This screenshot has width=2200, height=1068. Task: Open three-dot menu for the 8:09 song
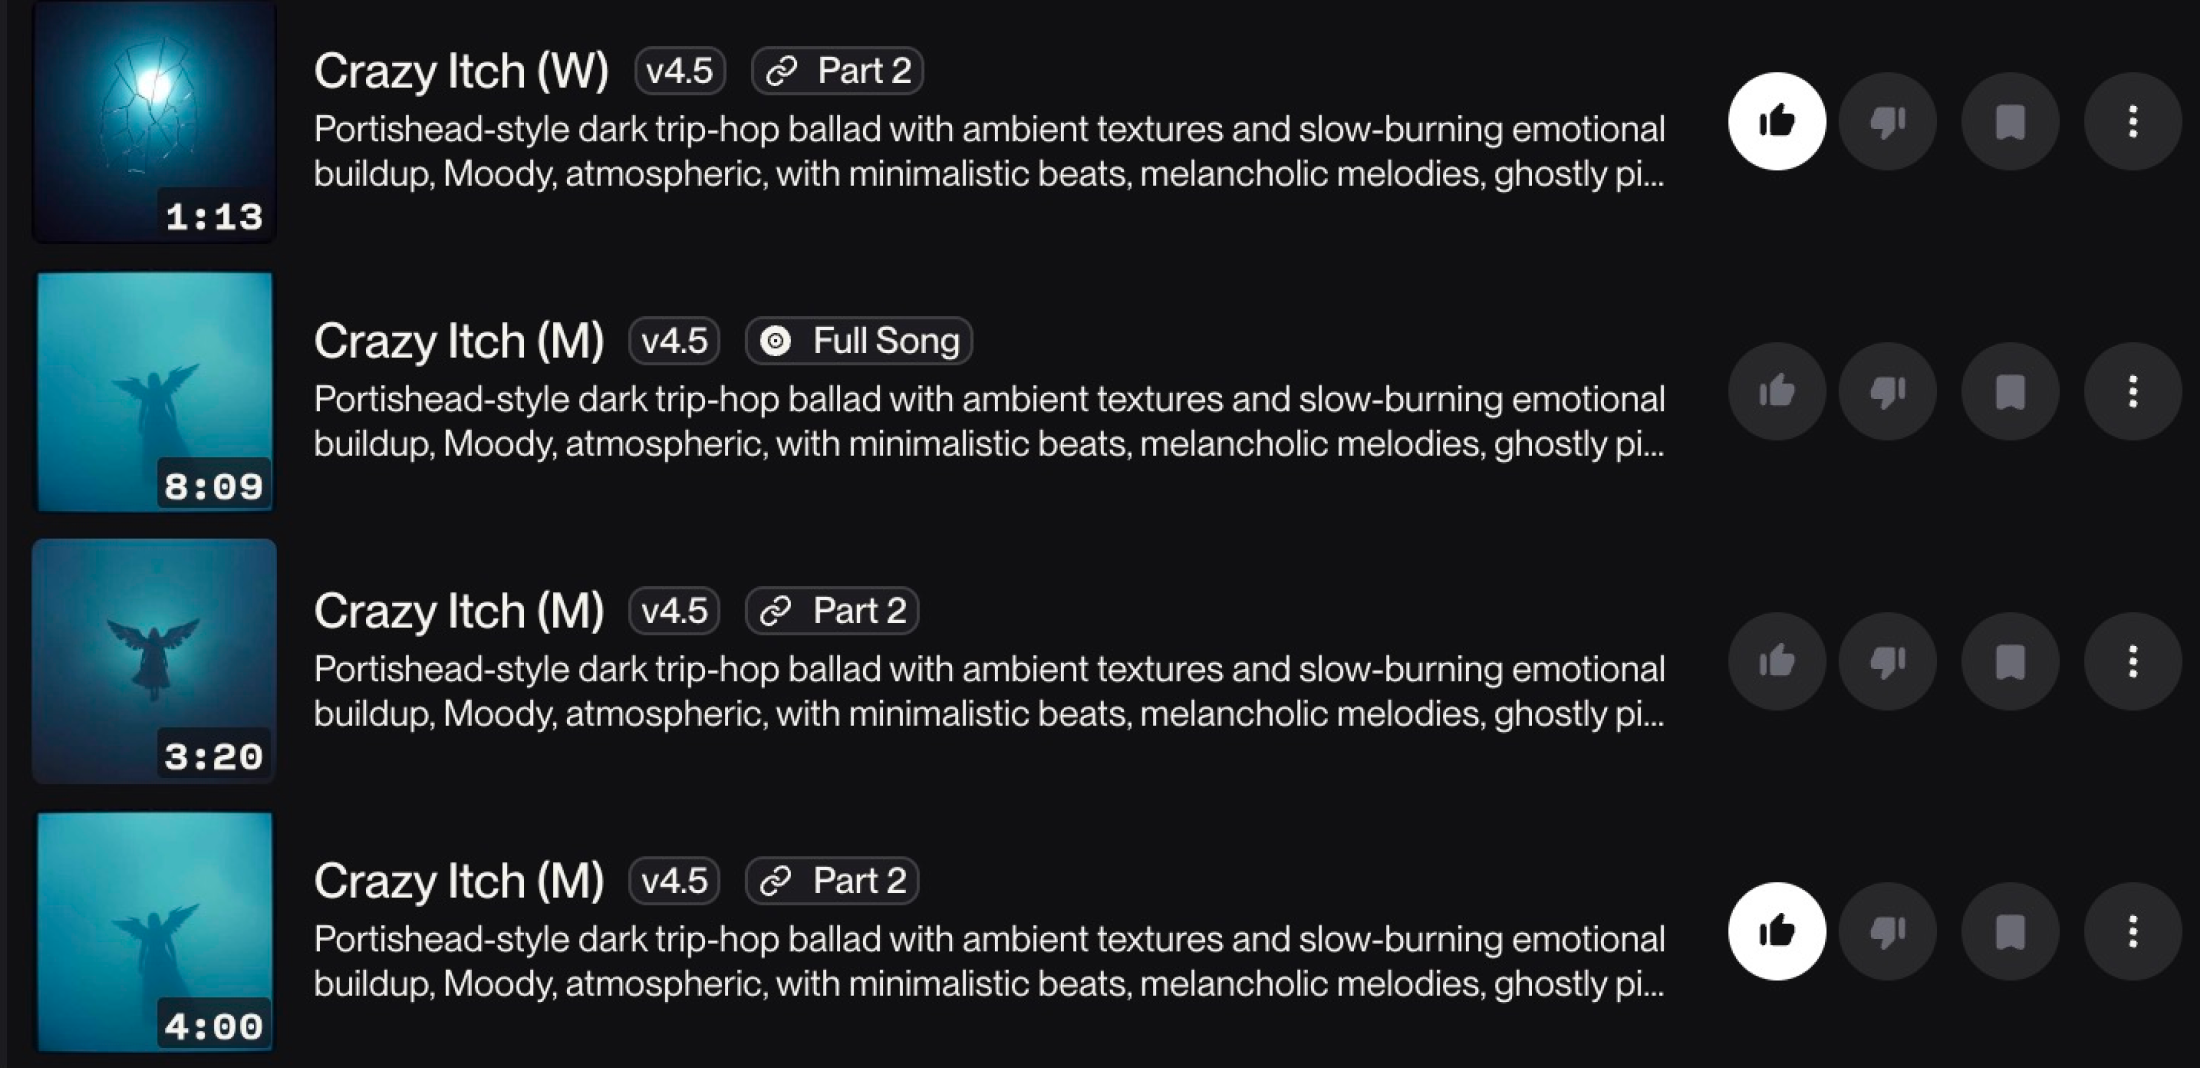(x=2132, y=391)
